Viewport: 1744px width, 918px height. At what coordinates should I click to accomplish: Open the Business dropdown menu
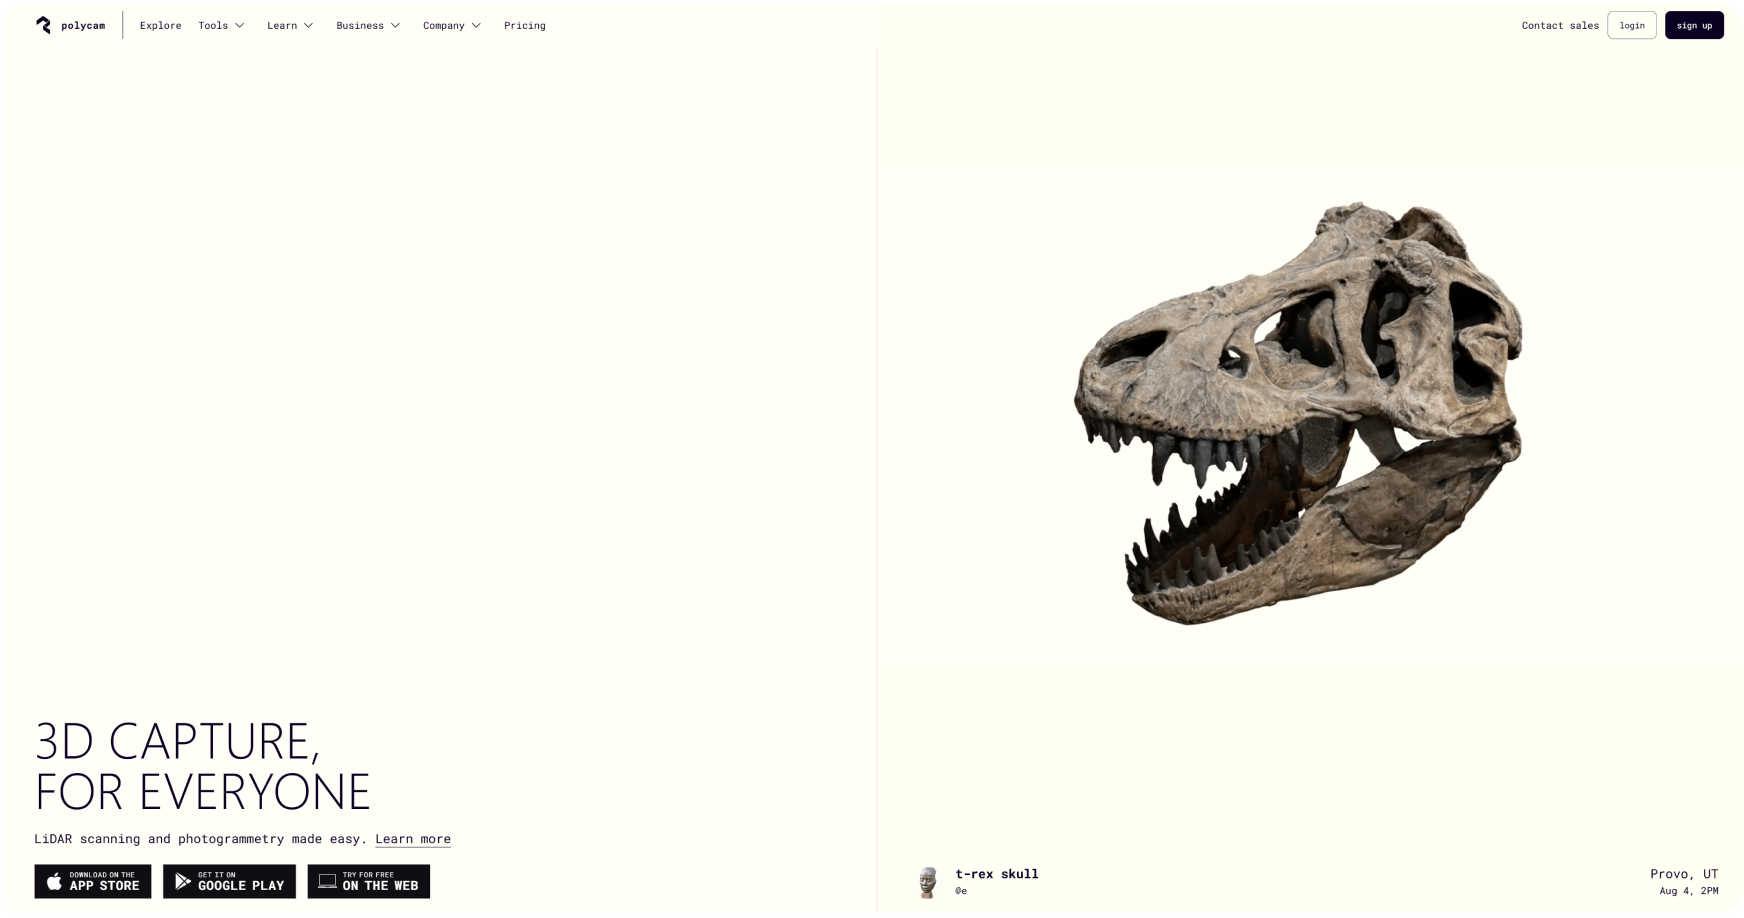368,26
